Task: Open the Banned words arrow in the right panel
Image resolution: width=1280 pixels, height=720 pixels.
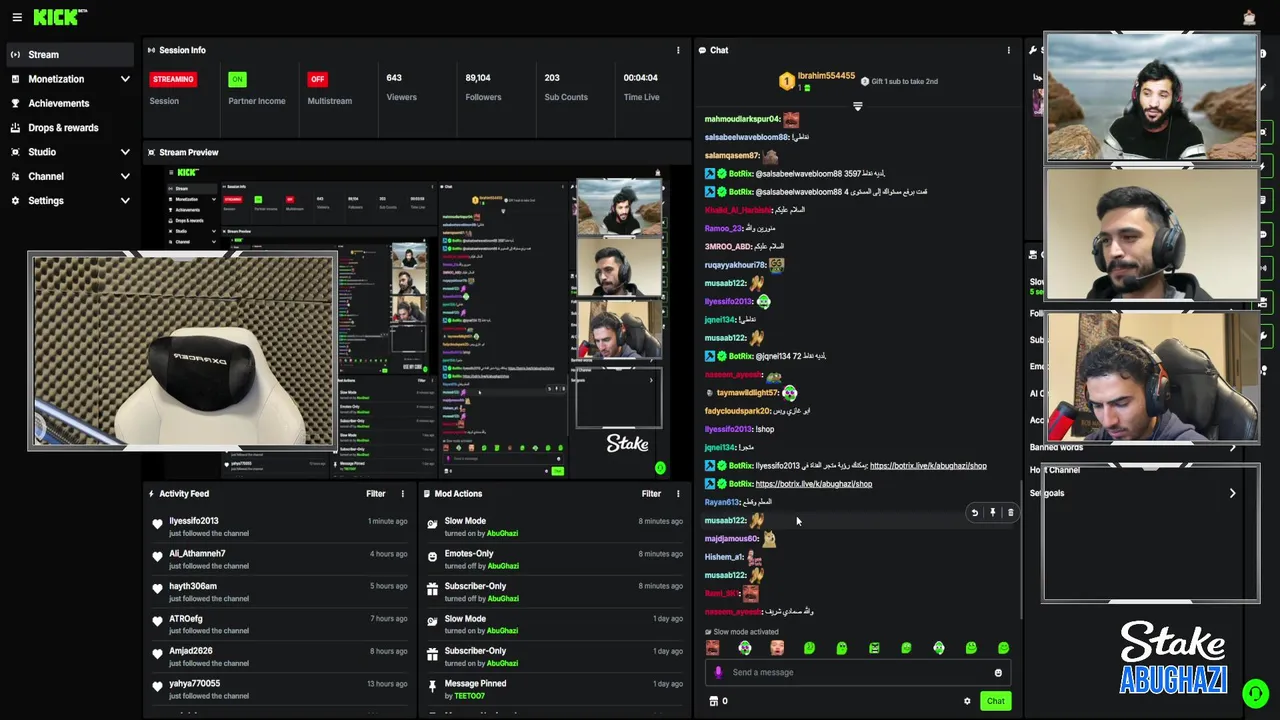Action: (1232, 448)
